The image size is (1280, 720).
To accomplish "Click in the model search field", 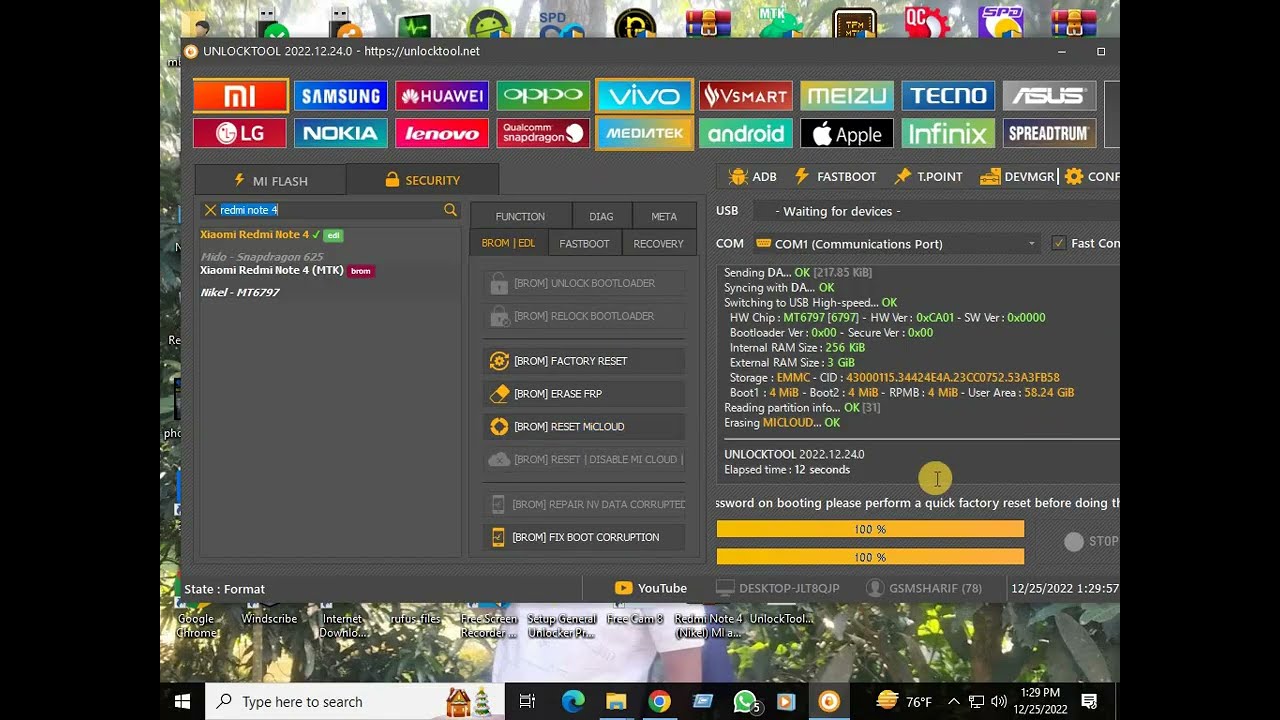I will click(330, 210).
